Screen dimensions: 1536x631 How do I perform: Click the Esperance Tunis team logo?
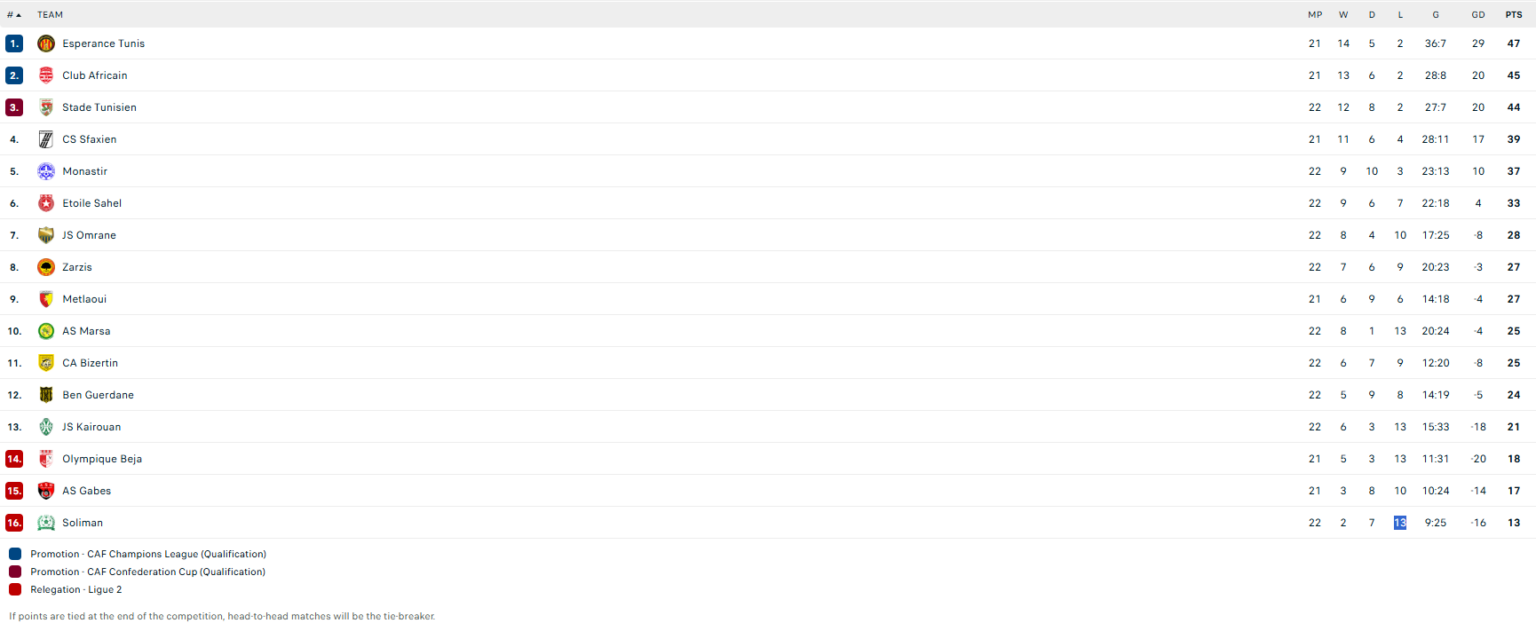[x=46, y=43]
